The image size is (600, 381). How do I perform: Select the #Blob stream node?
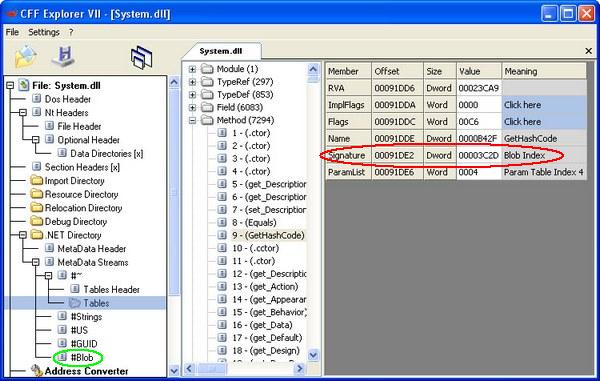coord(82,358)
